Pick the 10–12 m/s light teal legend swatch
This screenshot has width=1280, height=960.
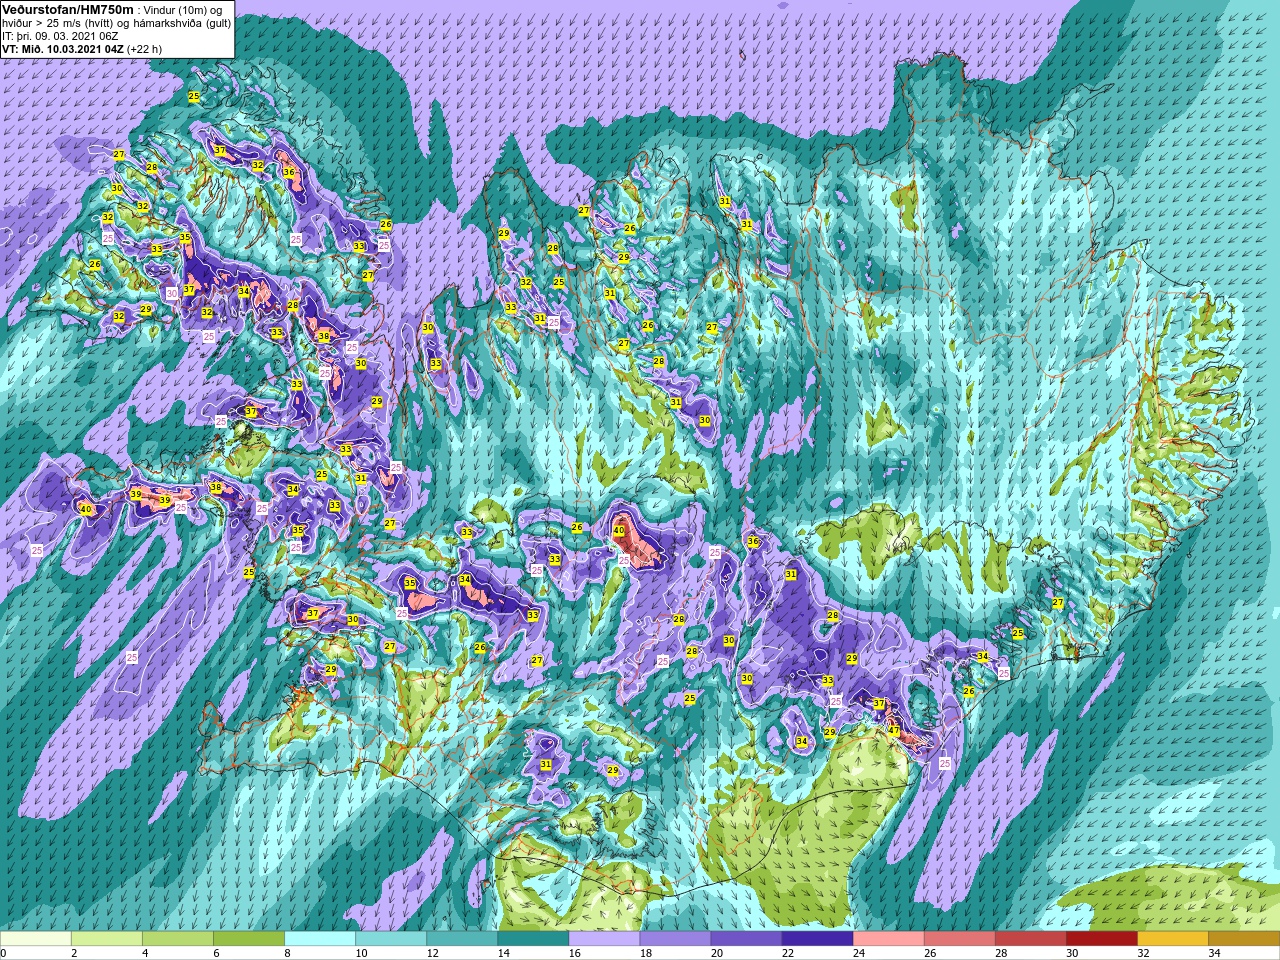(x=391, y=939)
